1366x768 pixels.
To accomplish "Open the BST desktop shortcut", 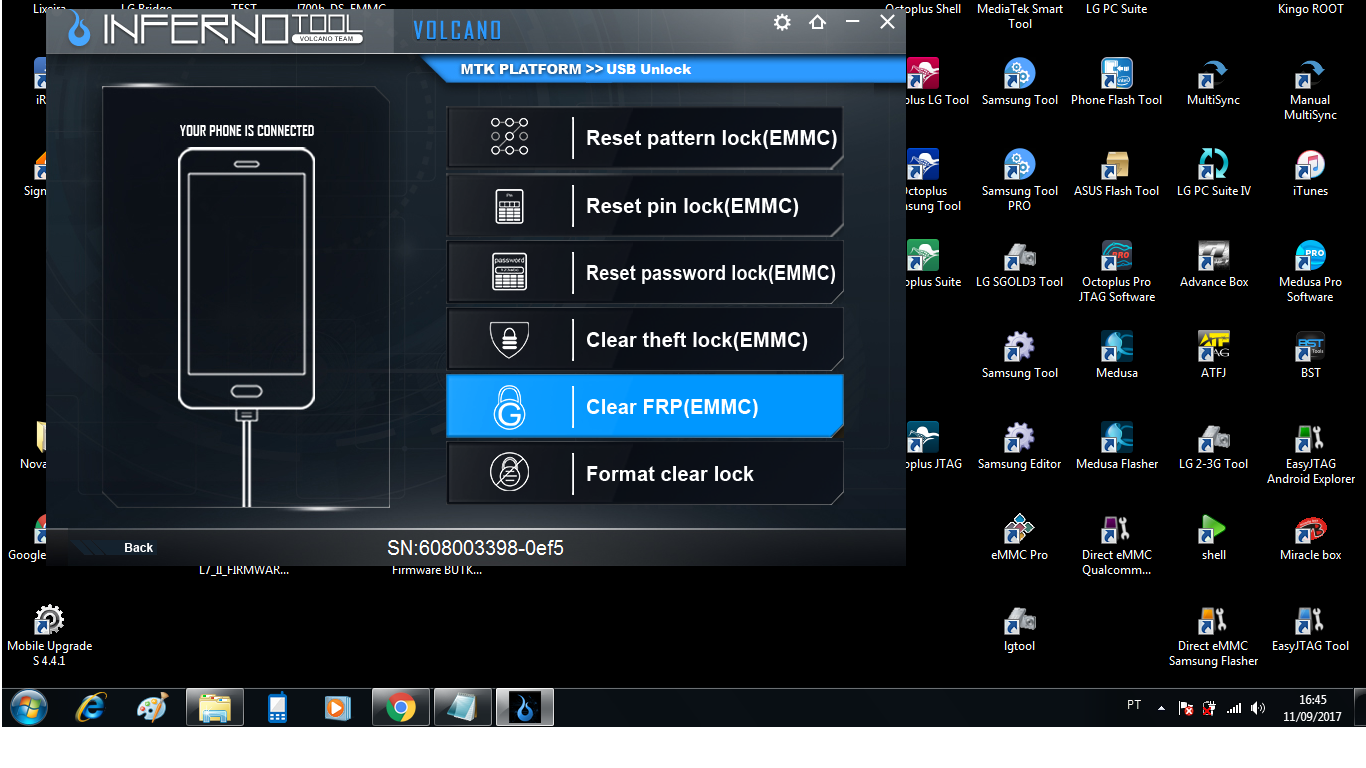I will click(x=1310, y=354).
